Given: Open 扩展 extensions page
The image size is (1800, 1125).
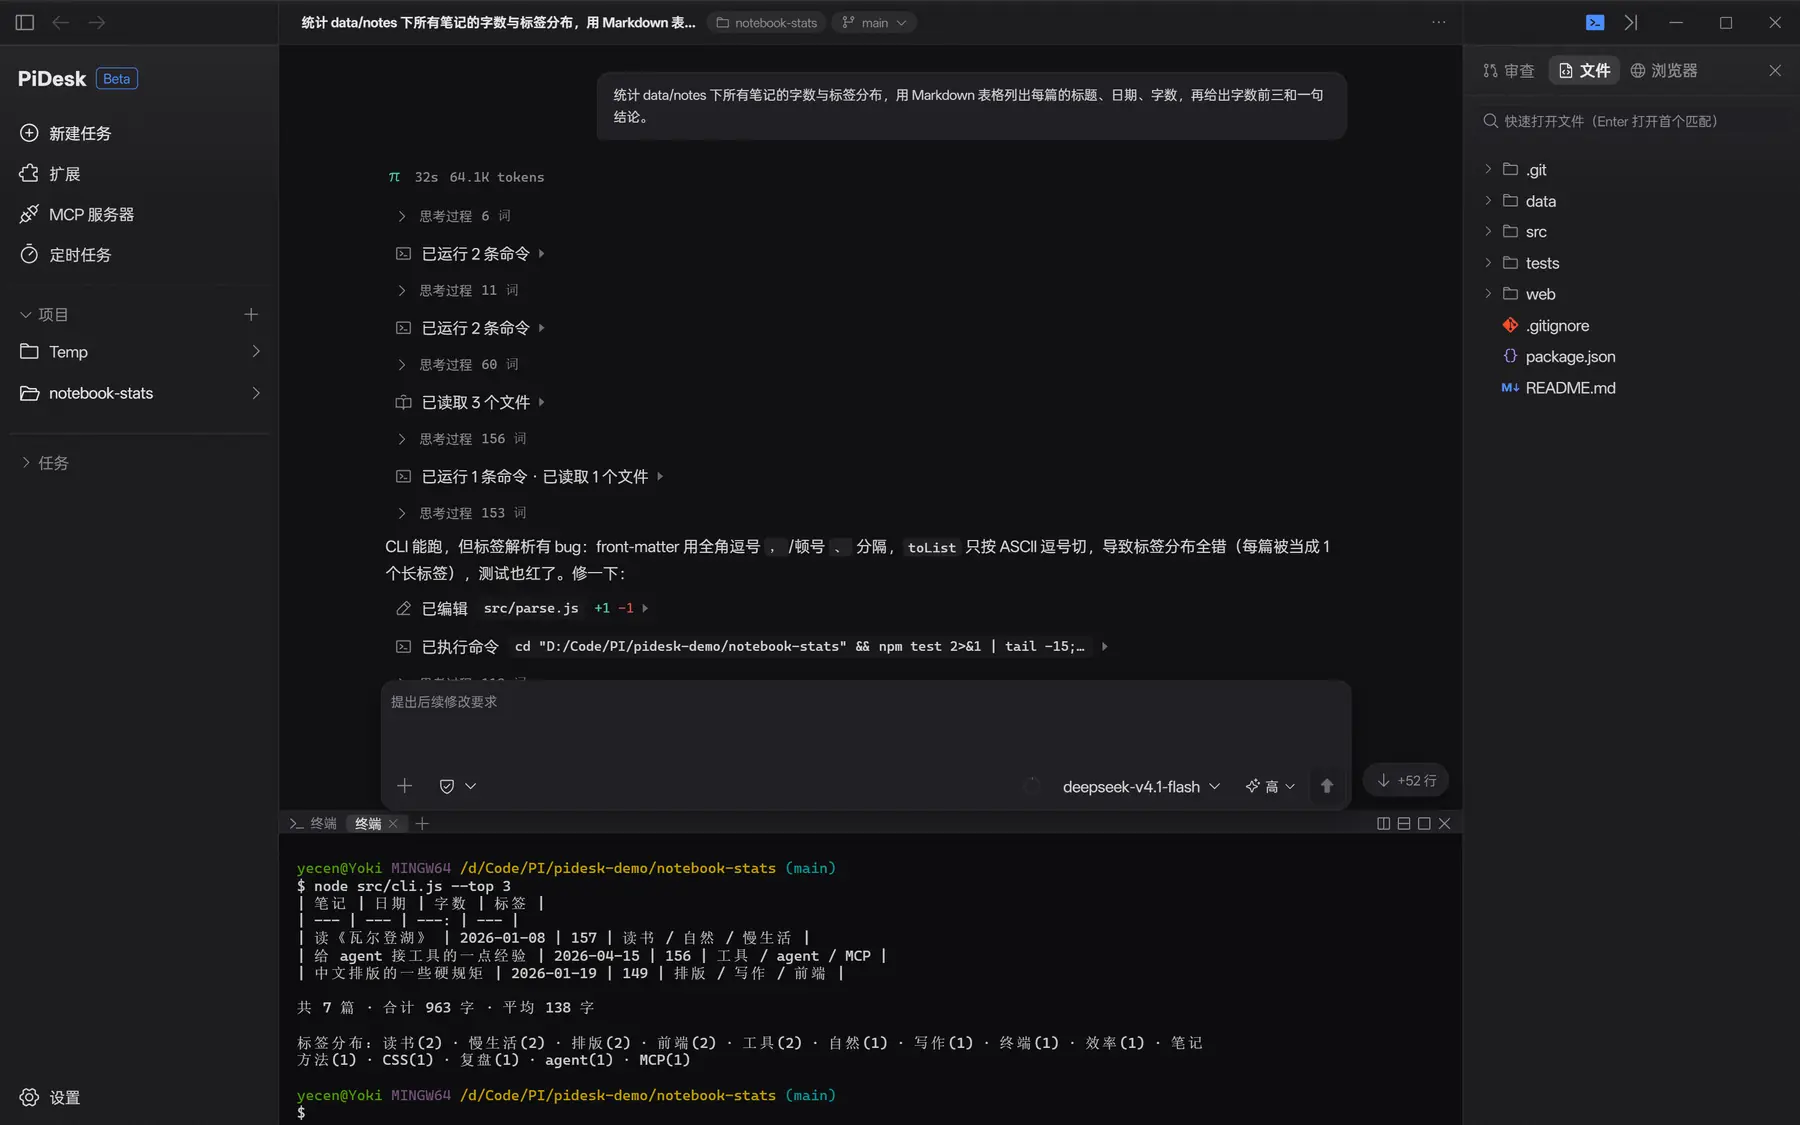Looking at the screenshot, I should (x=50, y=174).
